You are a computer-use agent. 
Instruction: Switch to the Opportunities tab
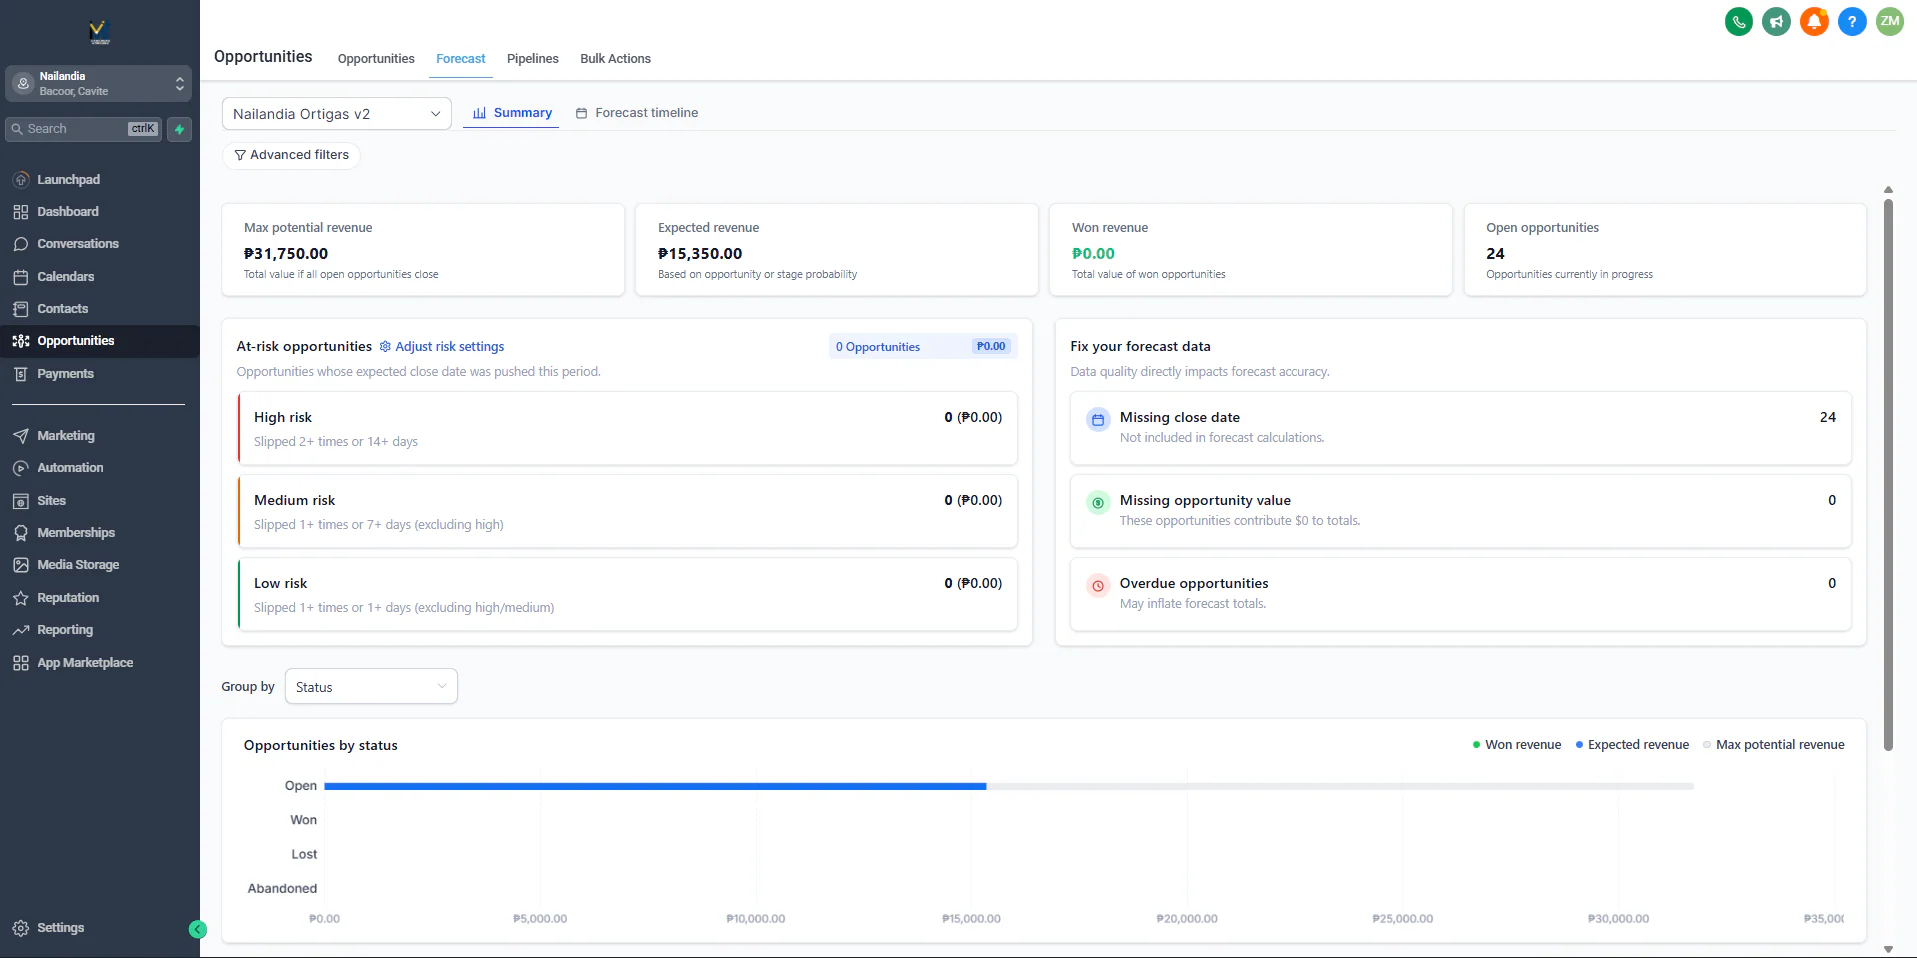coord(376,59)
